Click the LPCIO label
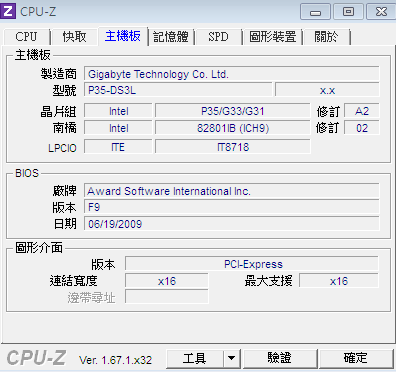The image size is (396, 372). tap(62, 148)
